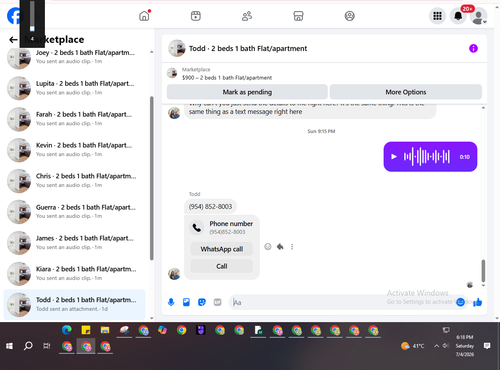The width and height of the screenshot is (500, 370).
Task: Open weather widget showing 41°C
Action: tap(413, 346)
